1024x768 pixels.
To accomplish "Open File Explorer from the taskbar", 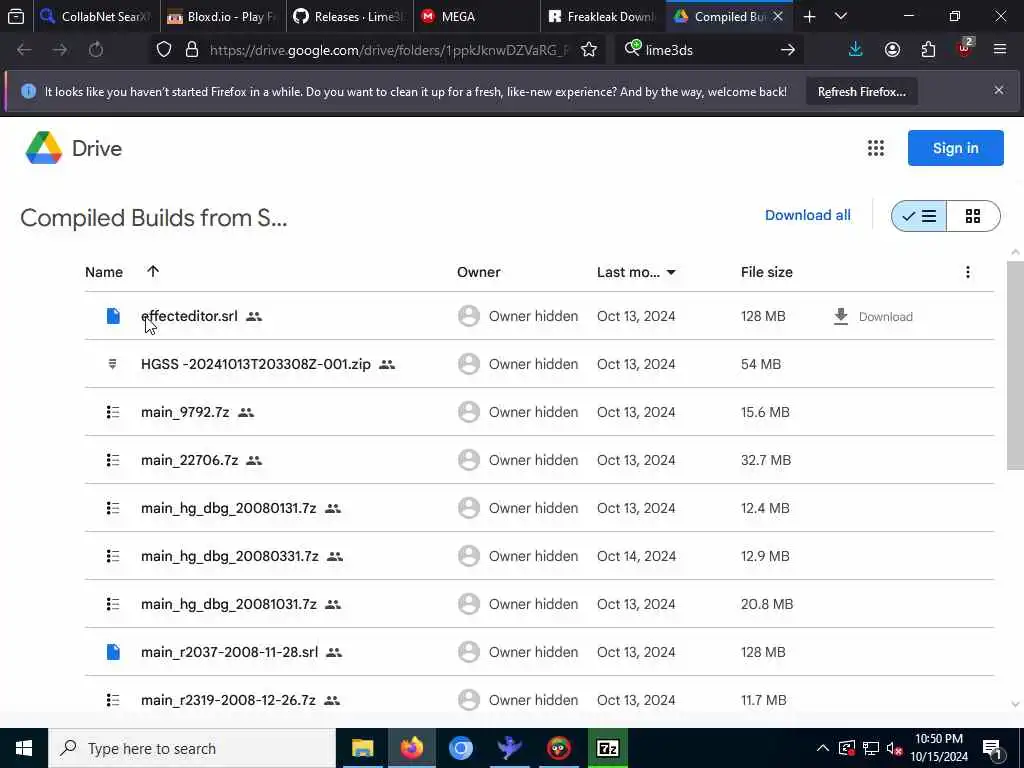I will tap(362, 748).
